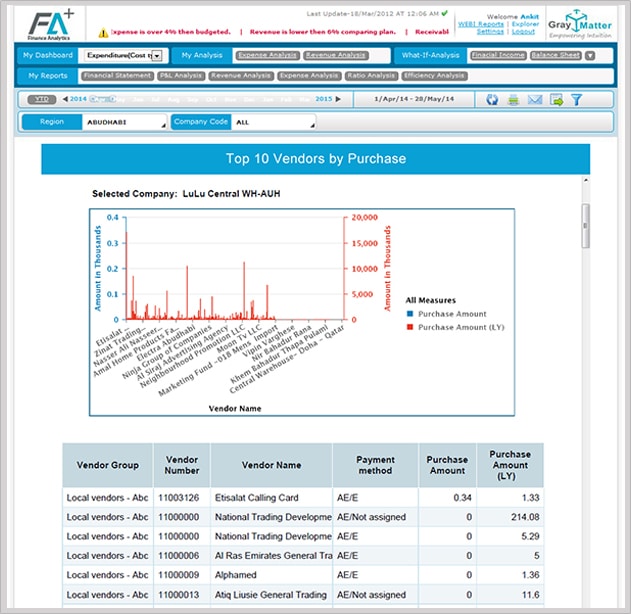The height and width of the screenshot is (614, 631).
Task: Click the Purchase Amount column header
Action: [447, 465]
